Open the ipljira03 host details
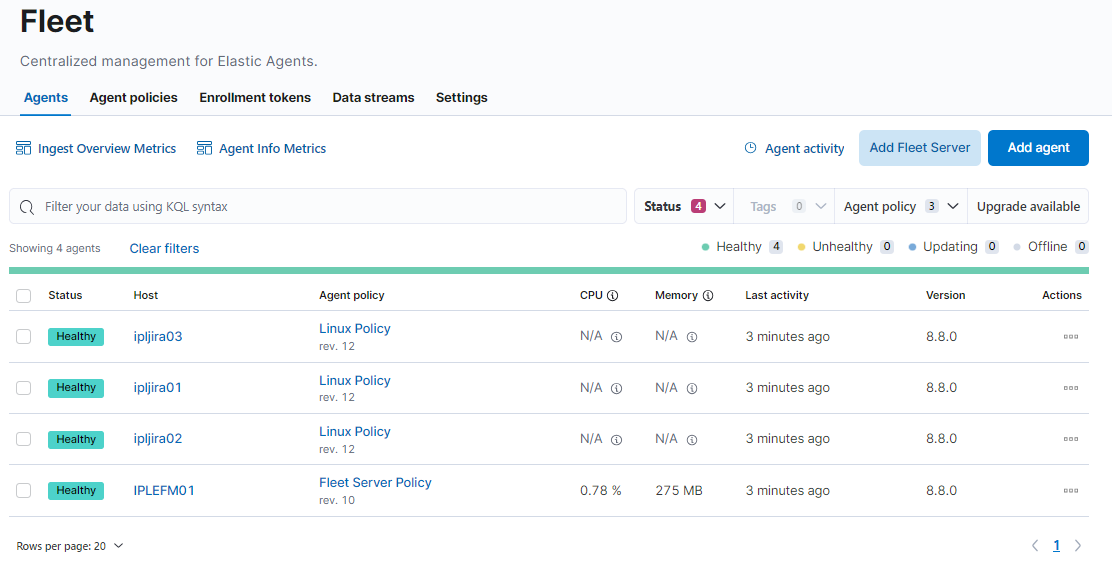This screenshot has height=579, width=1112. 158,336
